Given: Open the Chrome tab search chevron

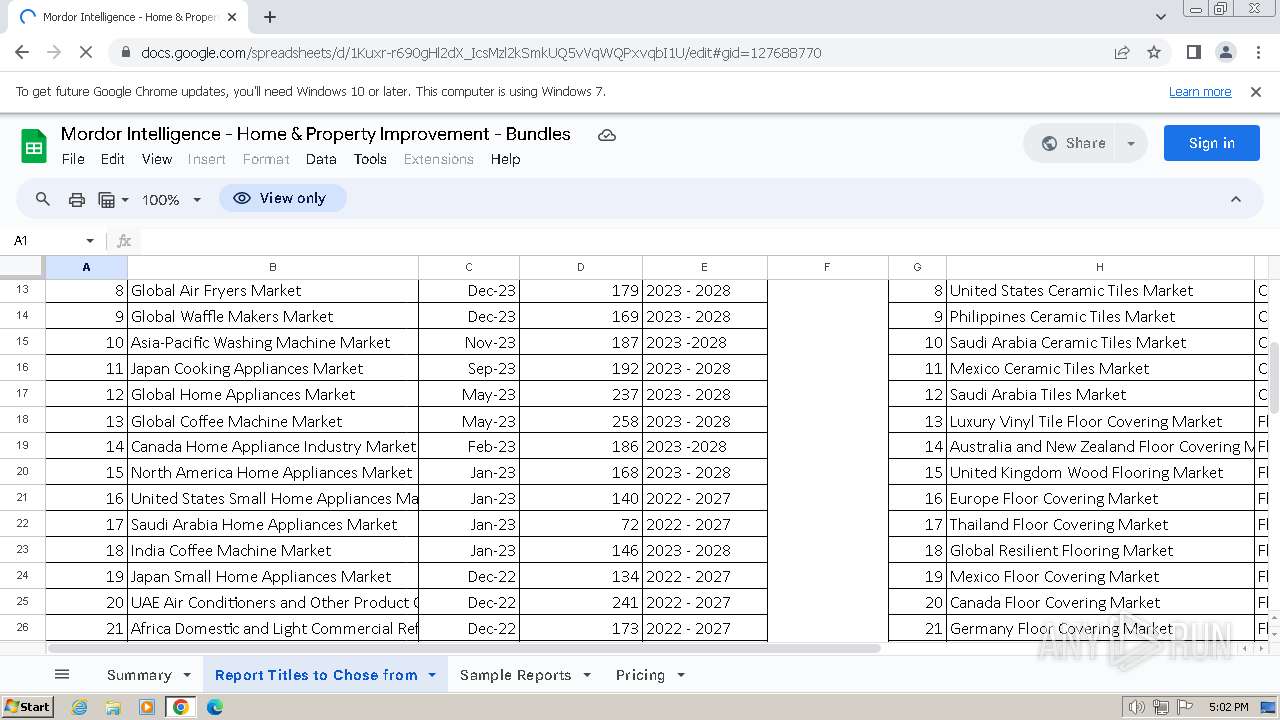Looking at the screenshot, I should (x=1160, y=17).
